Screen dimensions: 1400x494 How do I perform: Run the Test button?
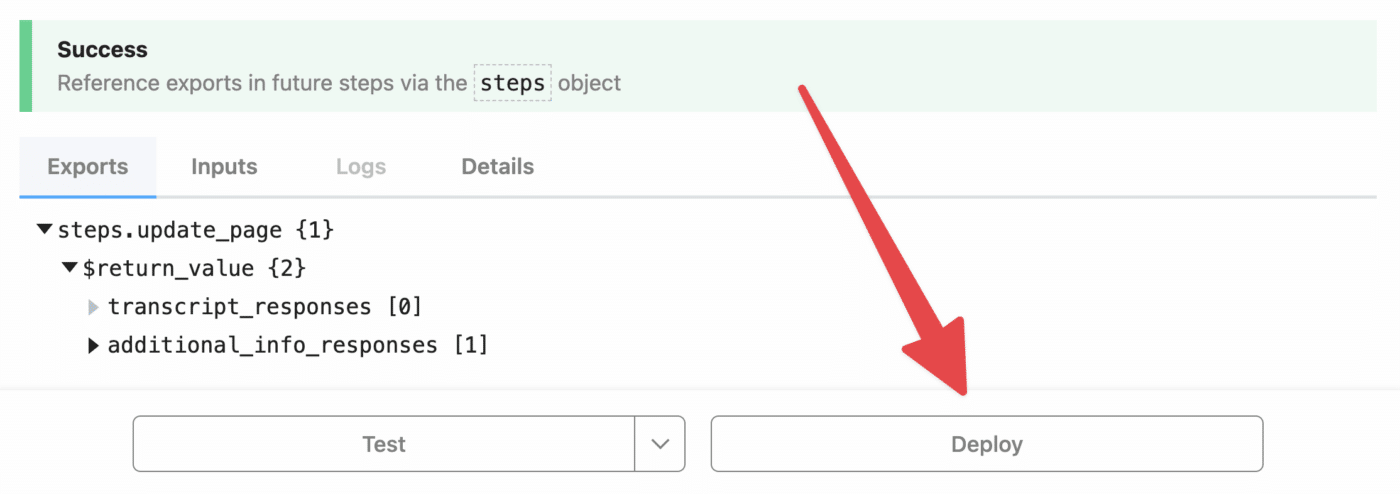pos(384,444)
